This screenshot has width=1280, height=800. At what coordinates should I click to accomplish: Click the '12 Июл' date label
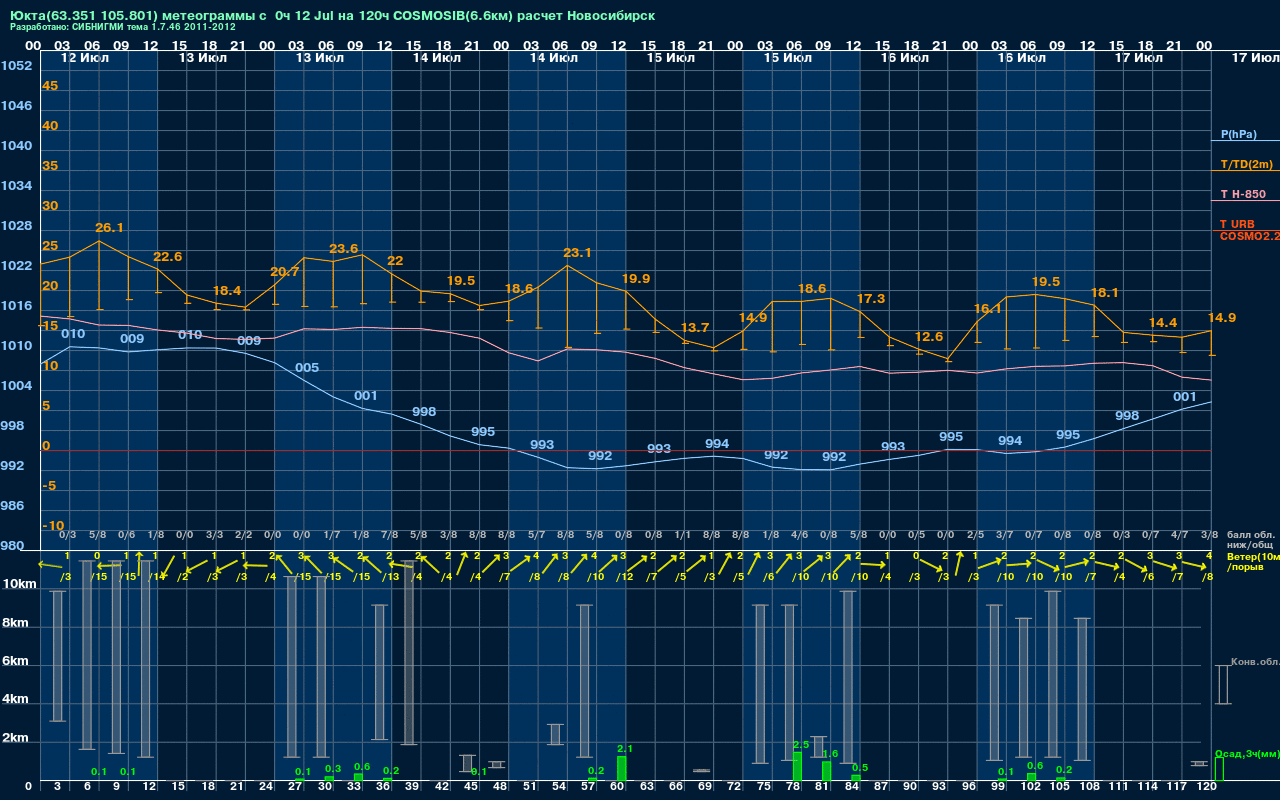click(x=84, y=58)
